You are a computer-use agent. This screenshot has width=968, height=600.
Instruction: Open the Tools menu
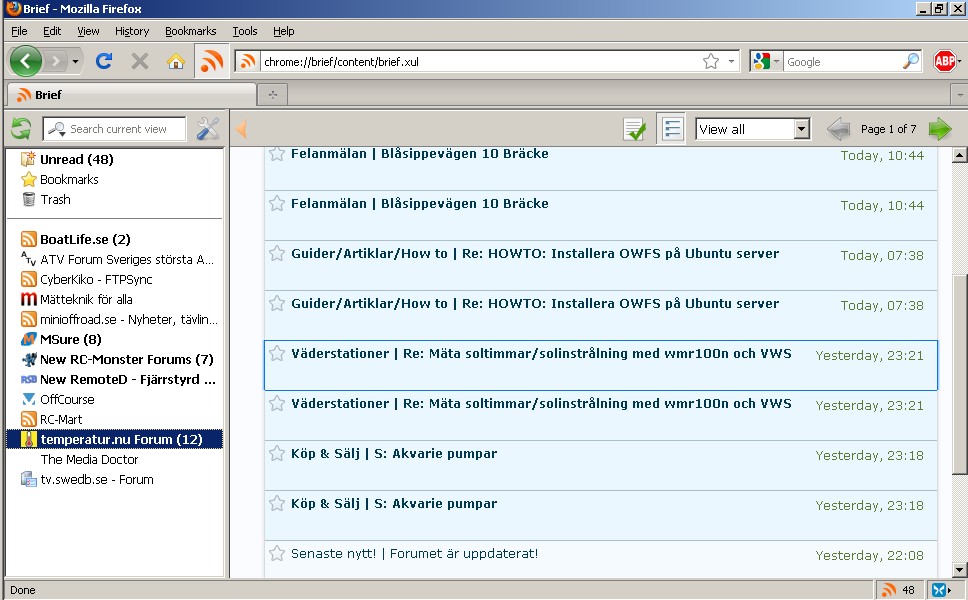244,31
